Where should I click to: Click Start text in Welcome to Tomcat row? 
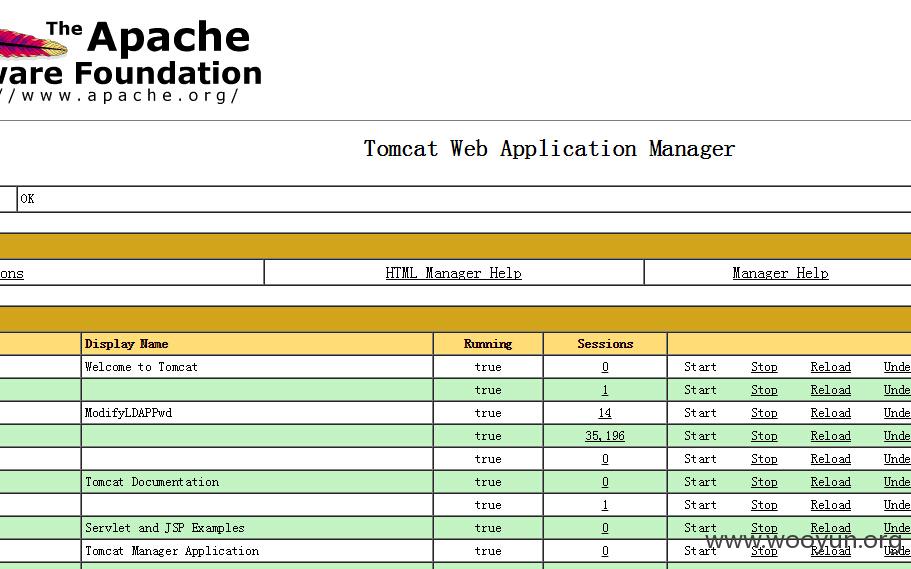point(700,367)
